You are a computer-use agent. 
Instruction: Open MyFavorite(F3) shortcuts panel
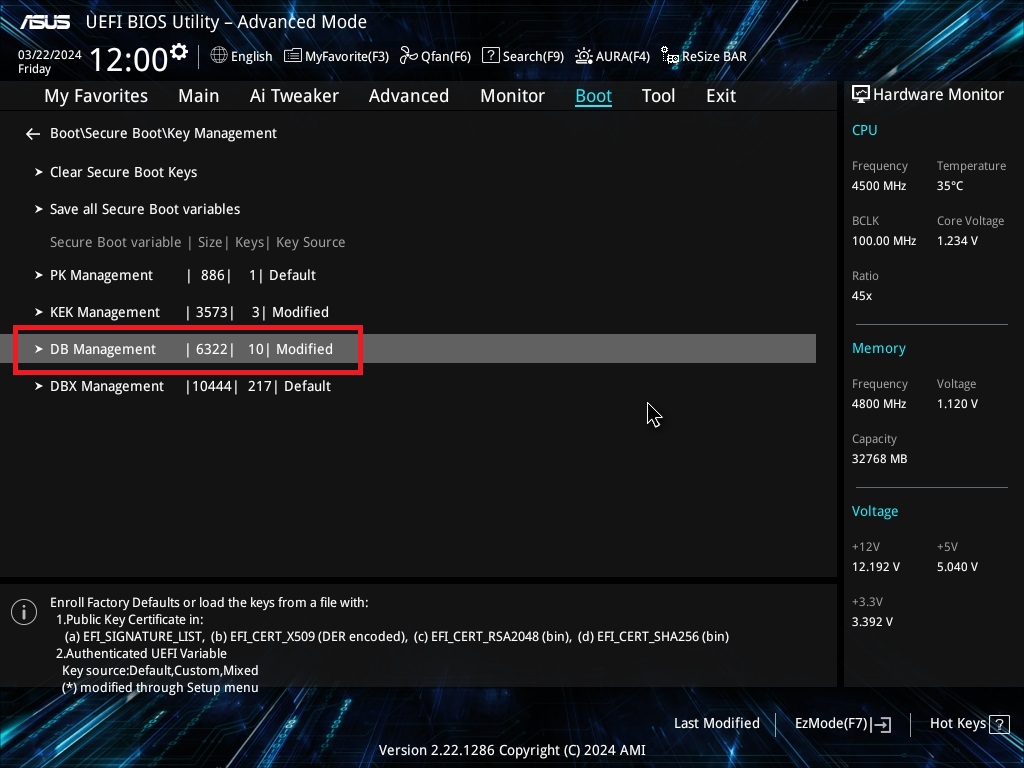(336, 56)
